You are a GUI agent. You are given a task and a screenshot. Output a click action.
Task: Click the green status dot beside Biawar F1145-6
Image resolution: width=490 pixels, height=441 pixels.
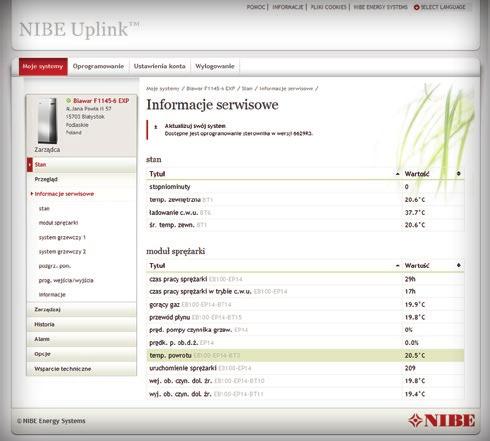(x=68, y=100)
